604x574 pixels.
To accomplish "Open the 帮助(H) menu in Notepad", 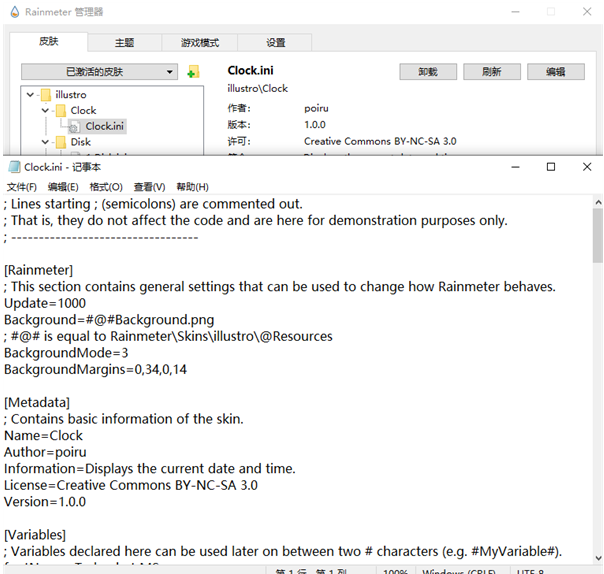I will pyautogui.click(x=192, y=187).
